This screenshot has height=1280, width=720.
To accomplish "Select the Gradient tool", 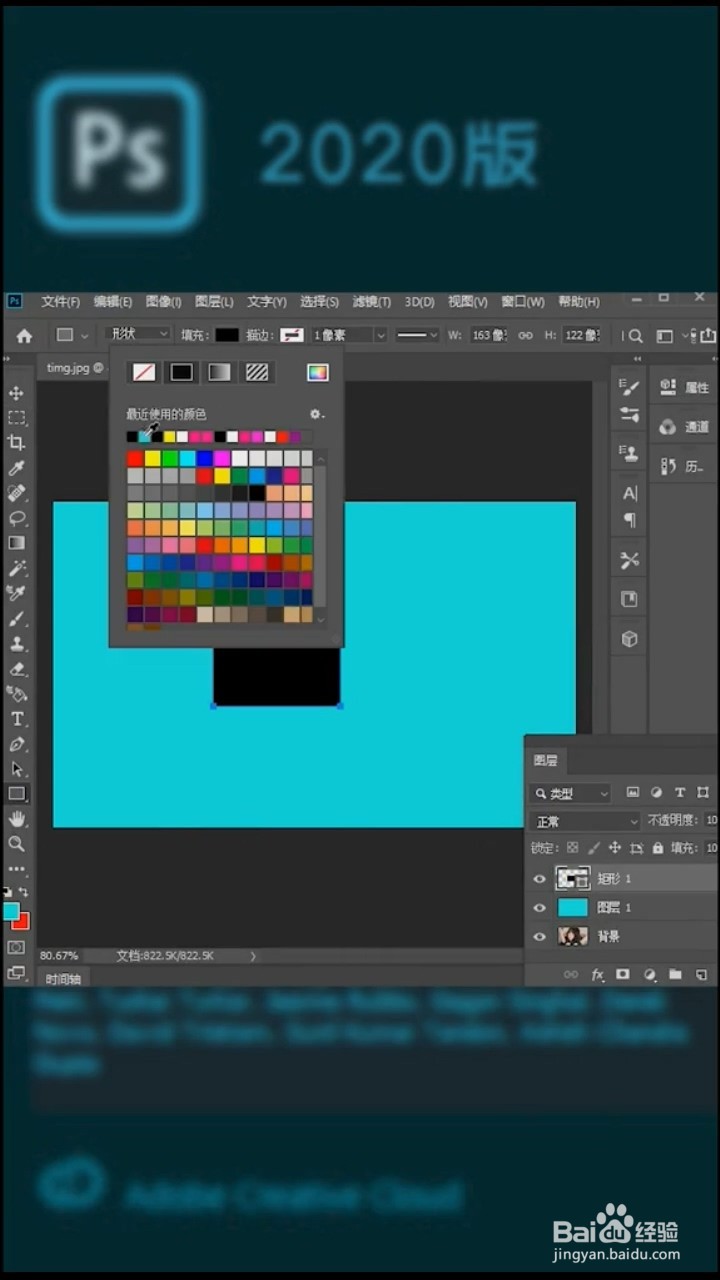I will 16,543.
